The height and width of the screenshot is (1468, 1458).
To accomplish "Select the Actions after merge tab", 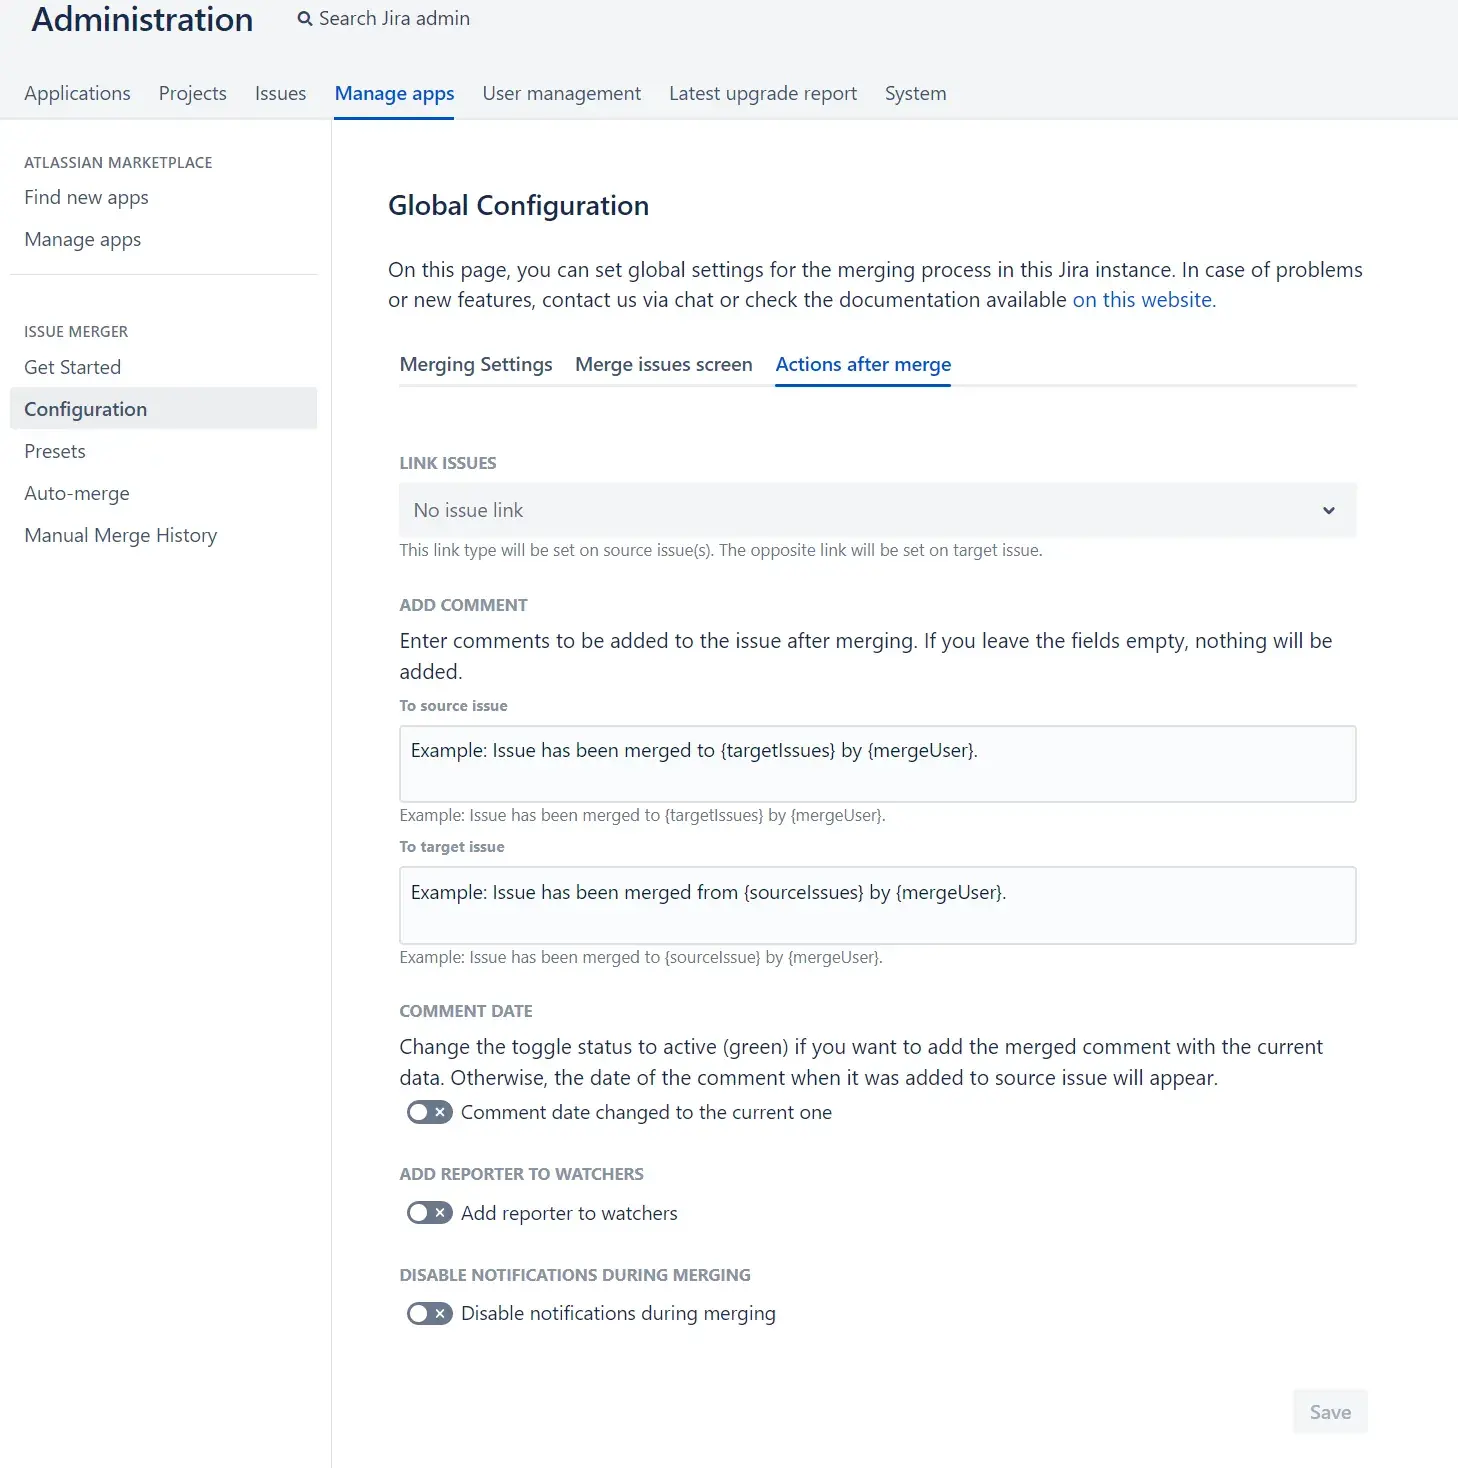I will click(x=863, y=365).
